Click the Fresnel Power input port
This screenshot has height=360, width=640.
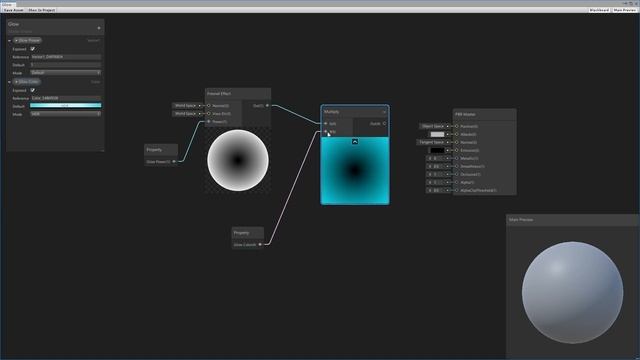coord(209,122)
